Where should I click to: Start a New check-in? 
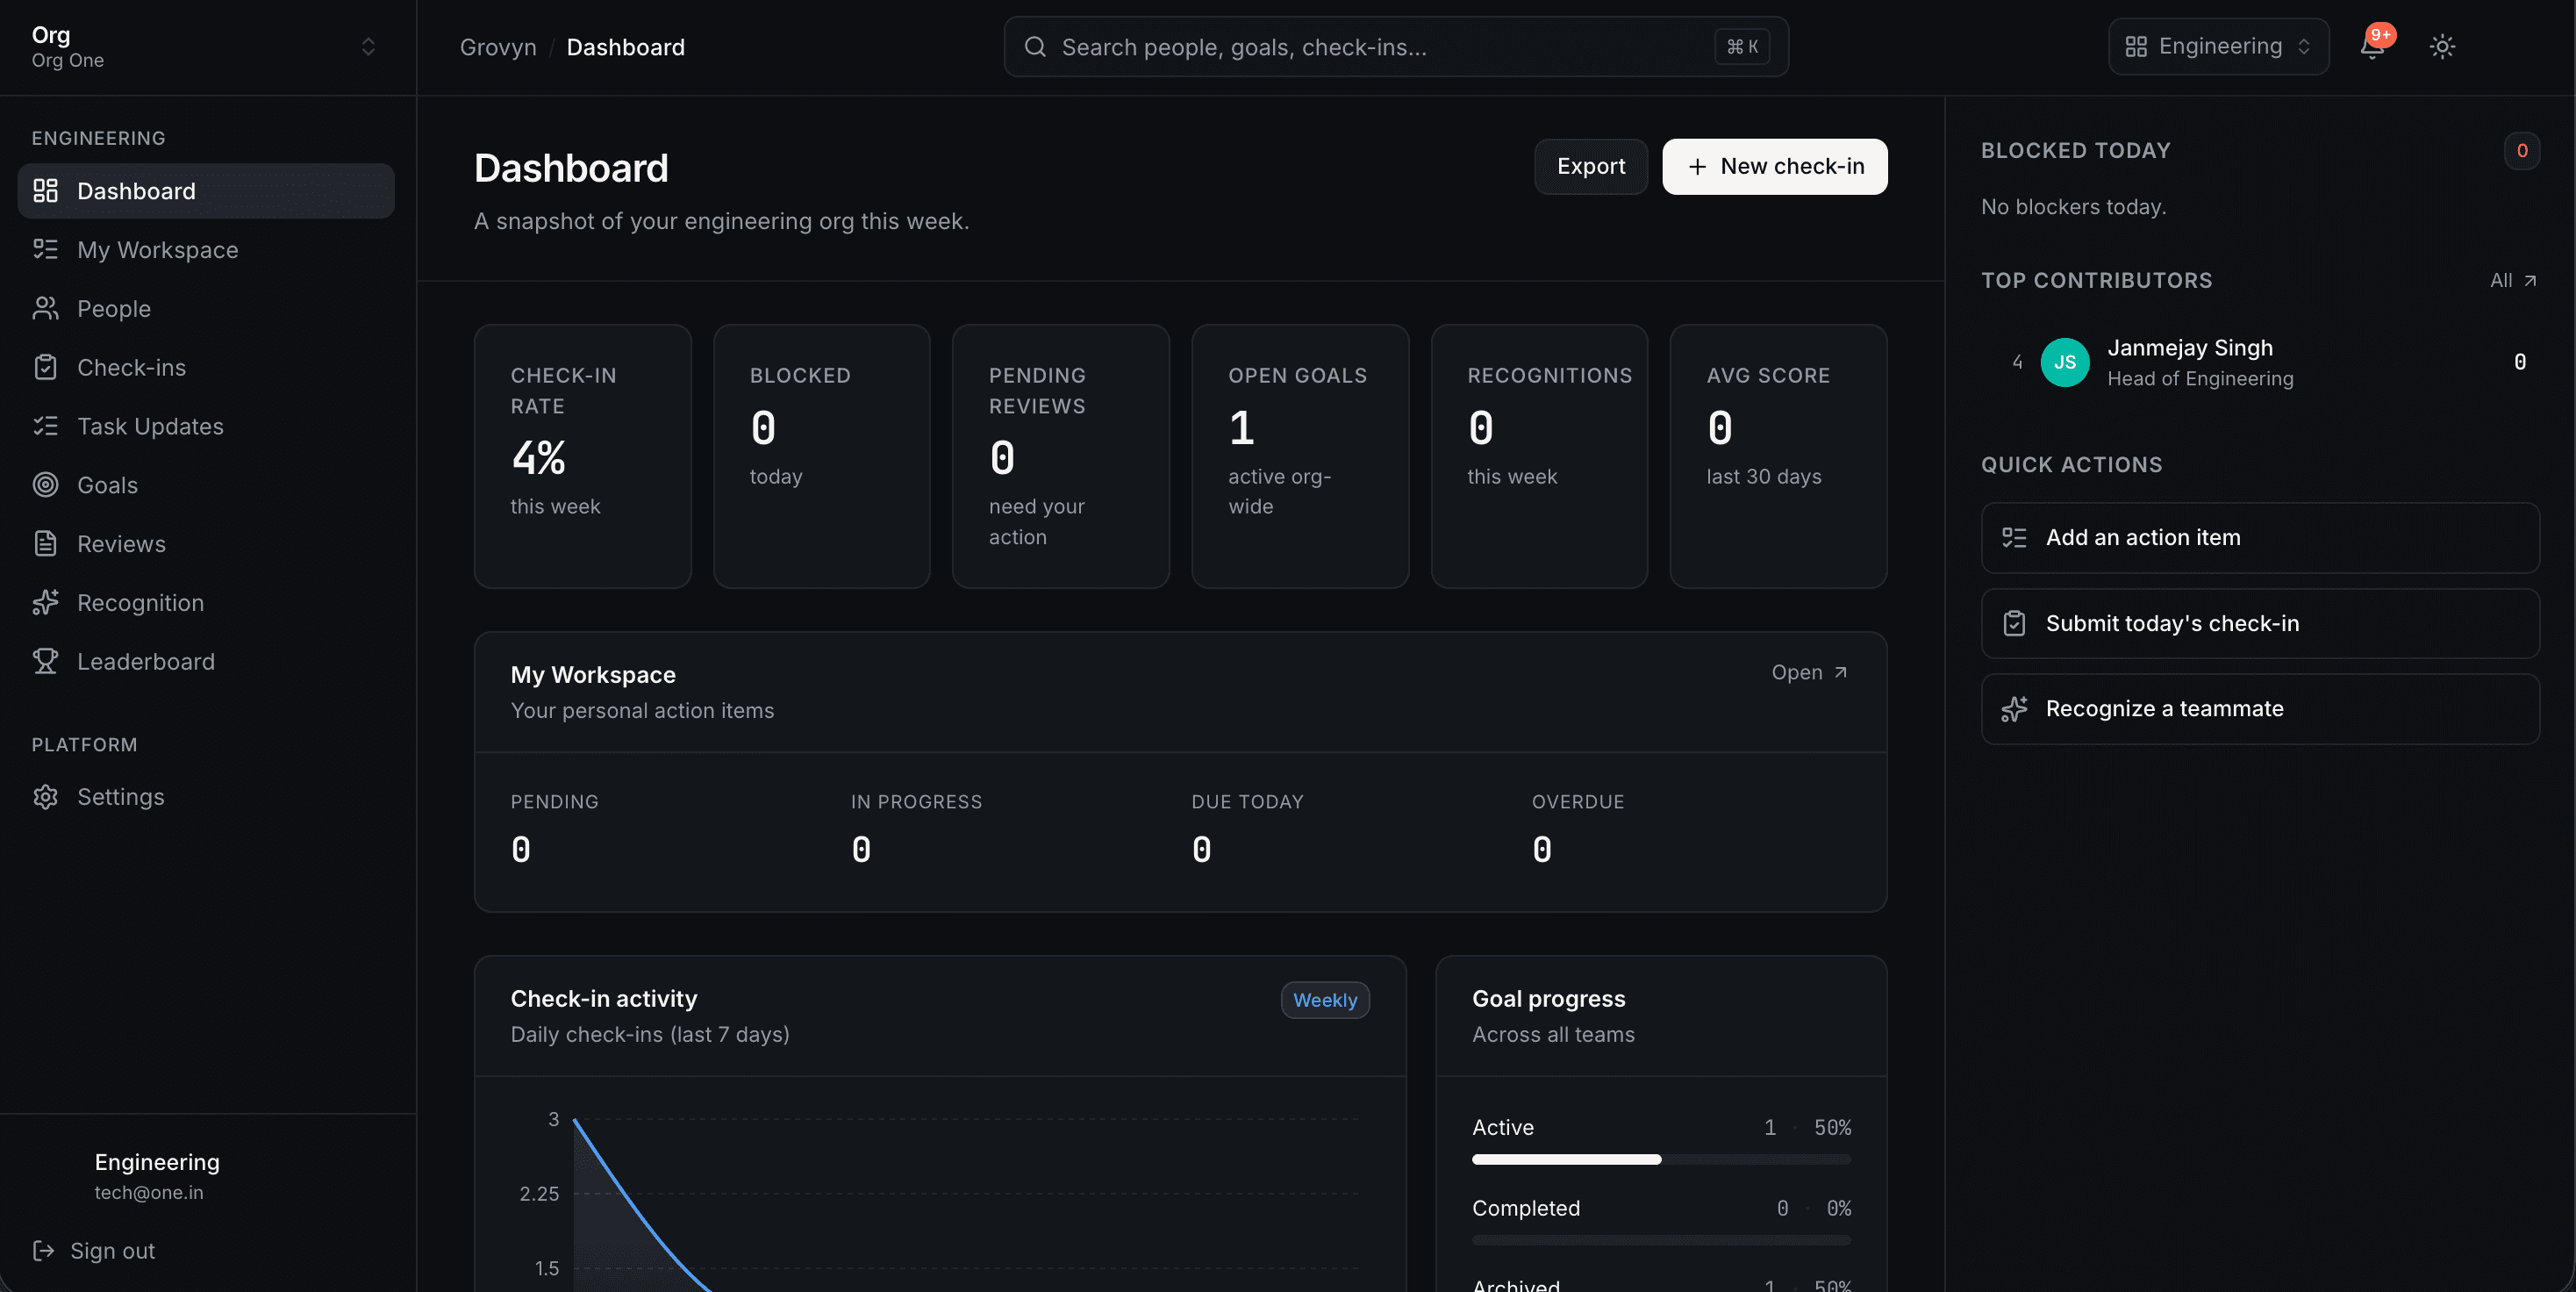coord(1774,167)
